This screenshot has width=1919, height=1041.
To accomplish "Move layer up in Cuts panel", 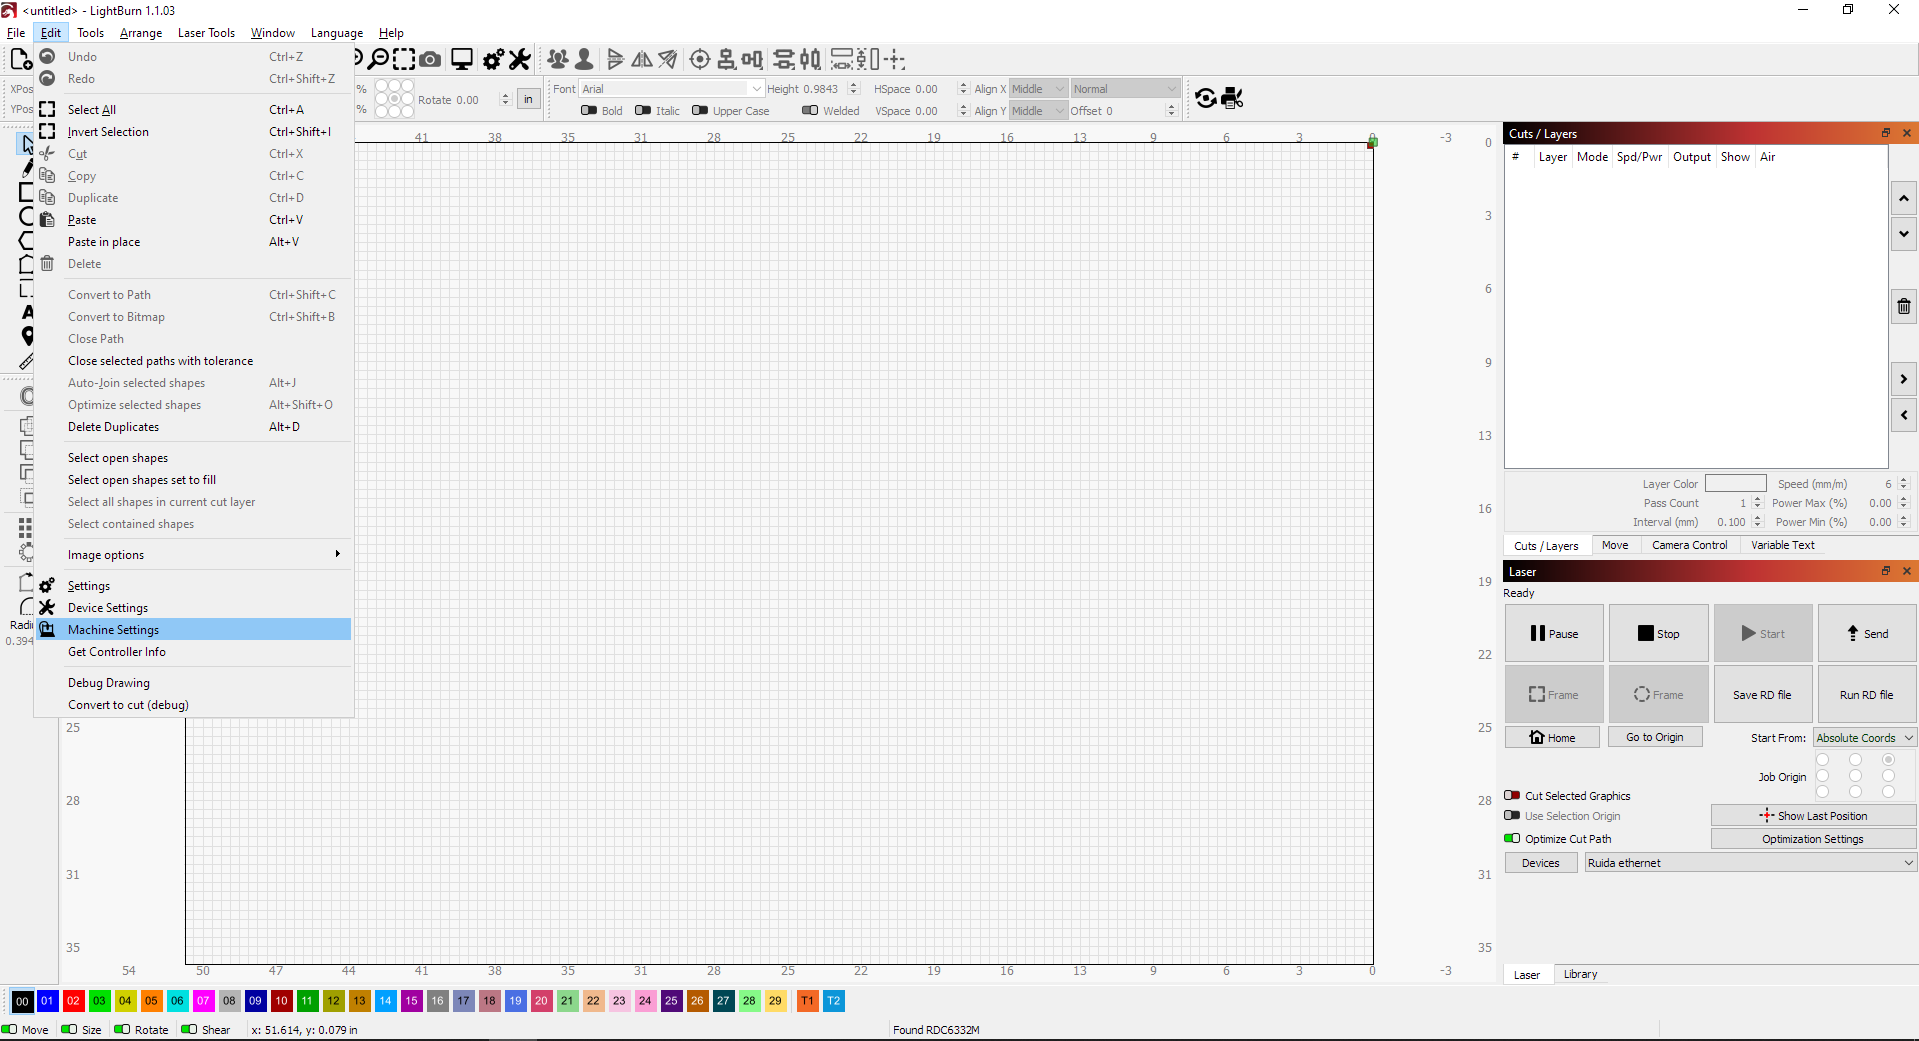I will pos(1904,198).
